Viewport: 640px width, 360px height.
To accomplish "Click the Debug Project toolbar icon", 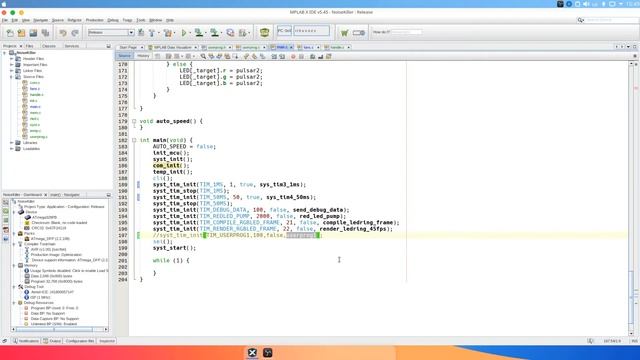I will 243,33.
